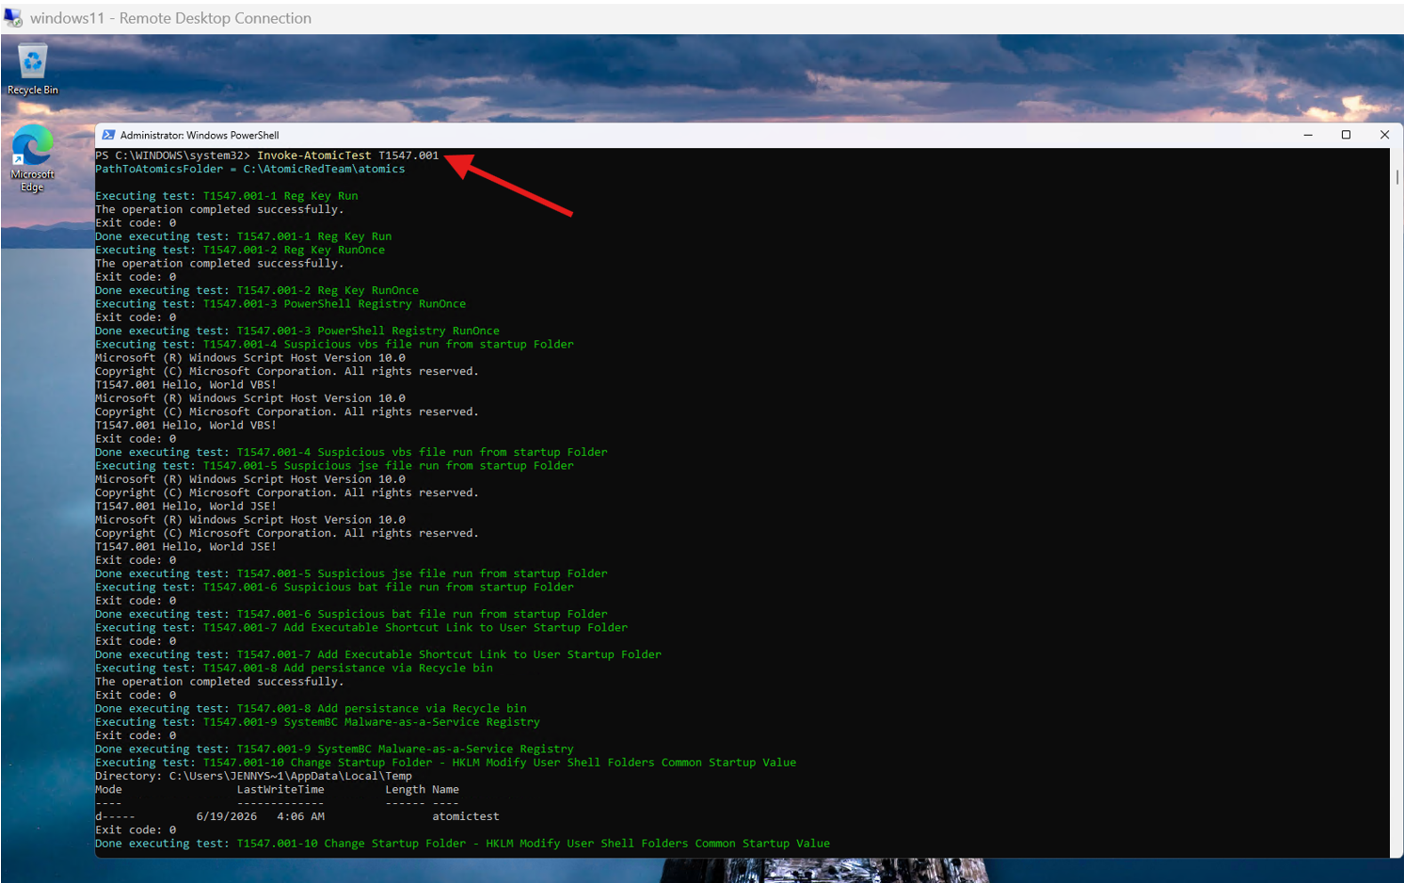
Task: Click 'Executing test: T1547.001-6 Suspicious bat file' line
Action: point(334,587)
